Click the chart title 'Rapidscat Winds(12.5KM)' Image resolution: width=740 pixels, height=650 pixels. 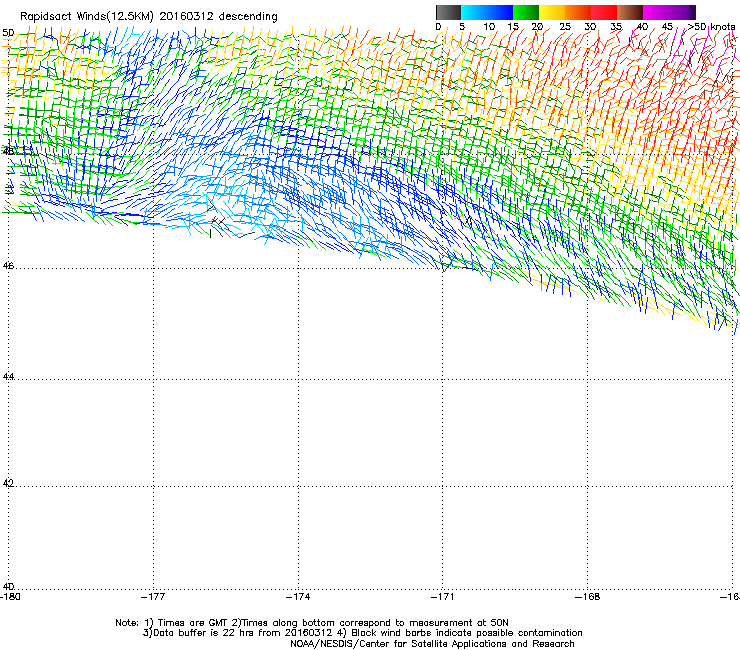click(x=86, y=17)
